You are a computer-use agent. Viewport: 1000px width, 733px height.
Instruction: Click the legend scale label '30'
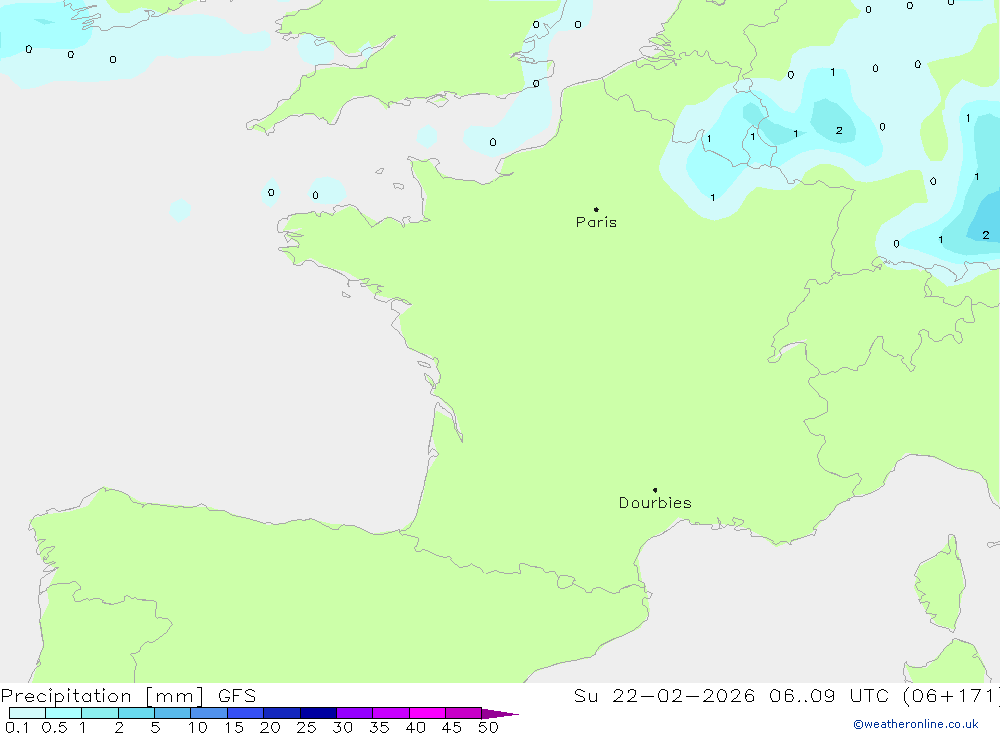pyautogui.click(x=343, y=727)
